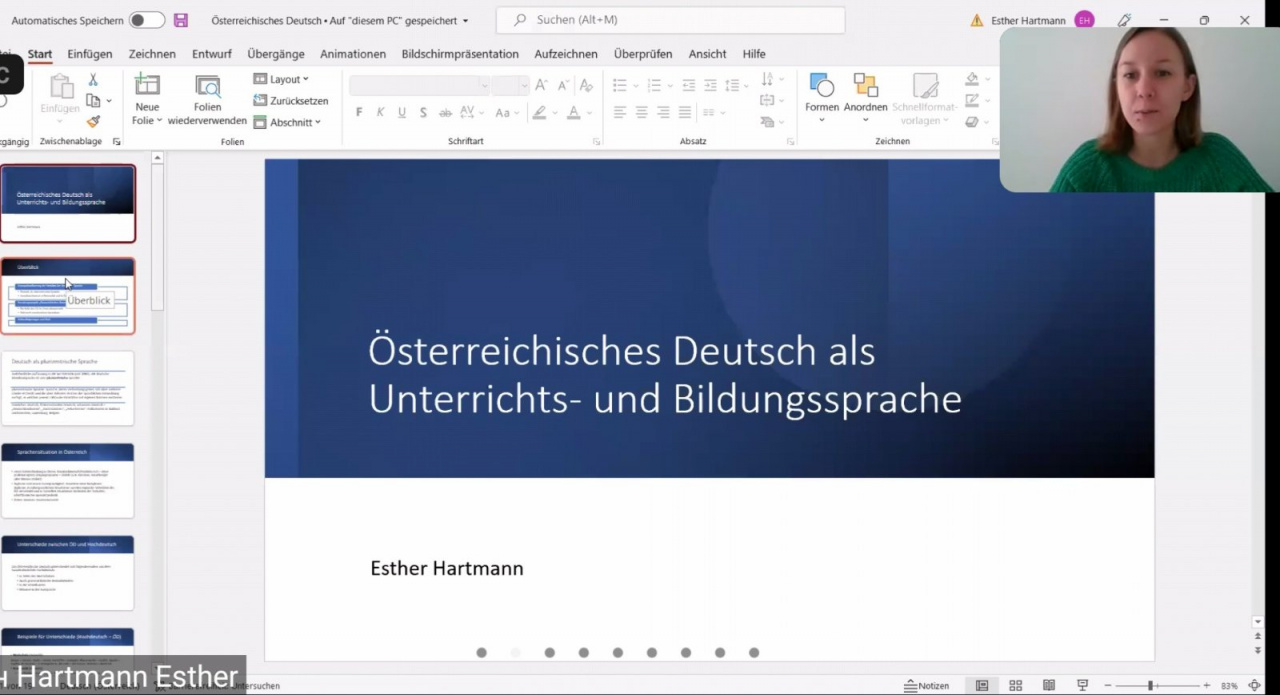Open the Formen shapes gallery

822,88
